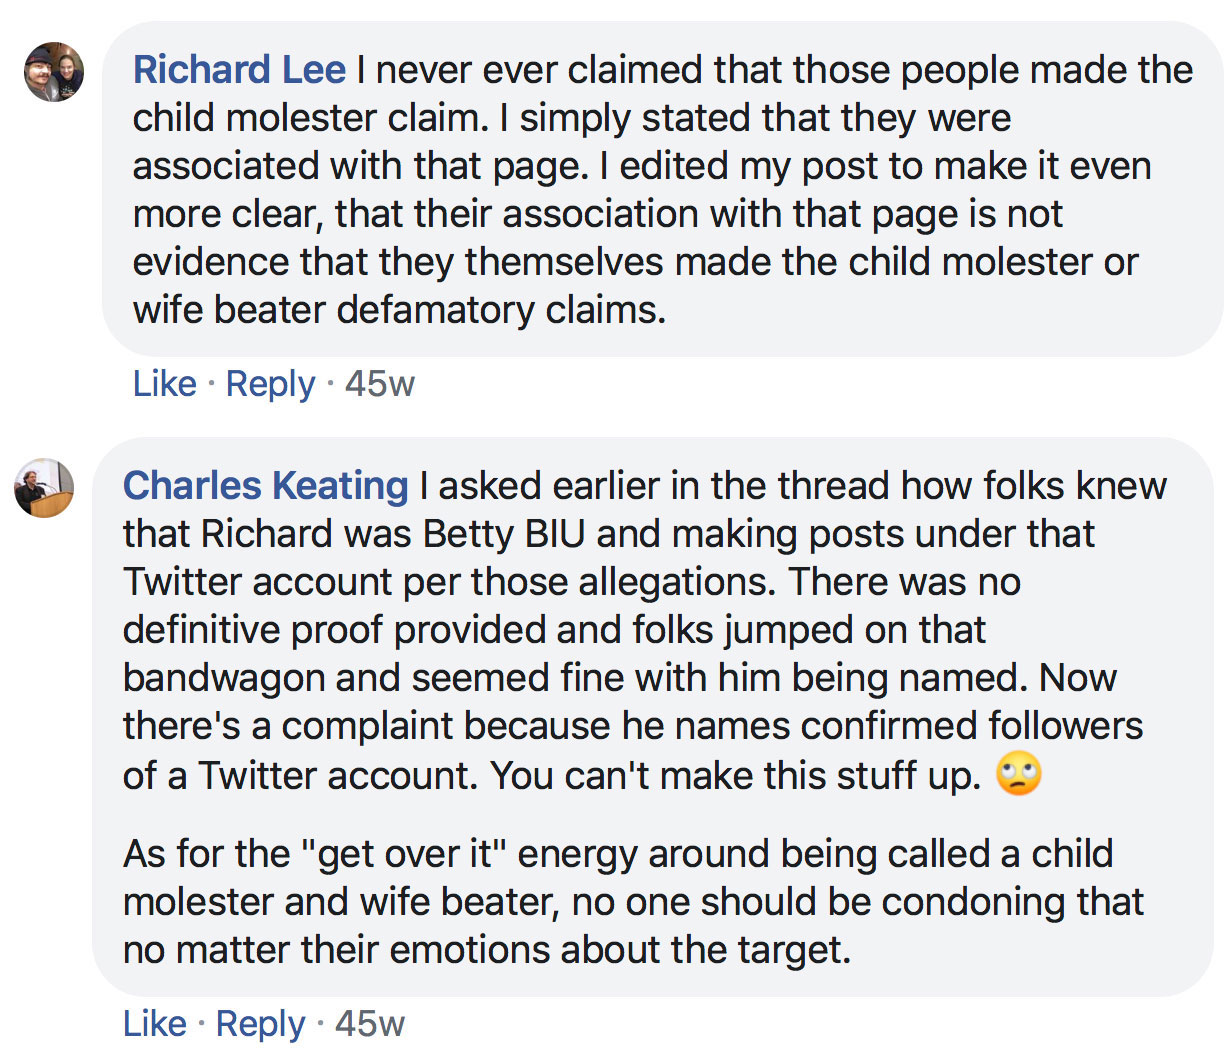The width and height of the screenshot is (1231, 1052).
Task: Open the 45w timestamp on Charles Keating's comment
Action: click(x=370, y=1024)
